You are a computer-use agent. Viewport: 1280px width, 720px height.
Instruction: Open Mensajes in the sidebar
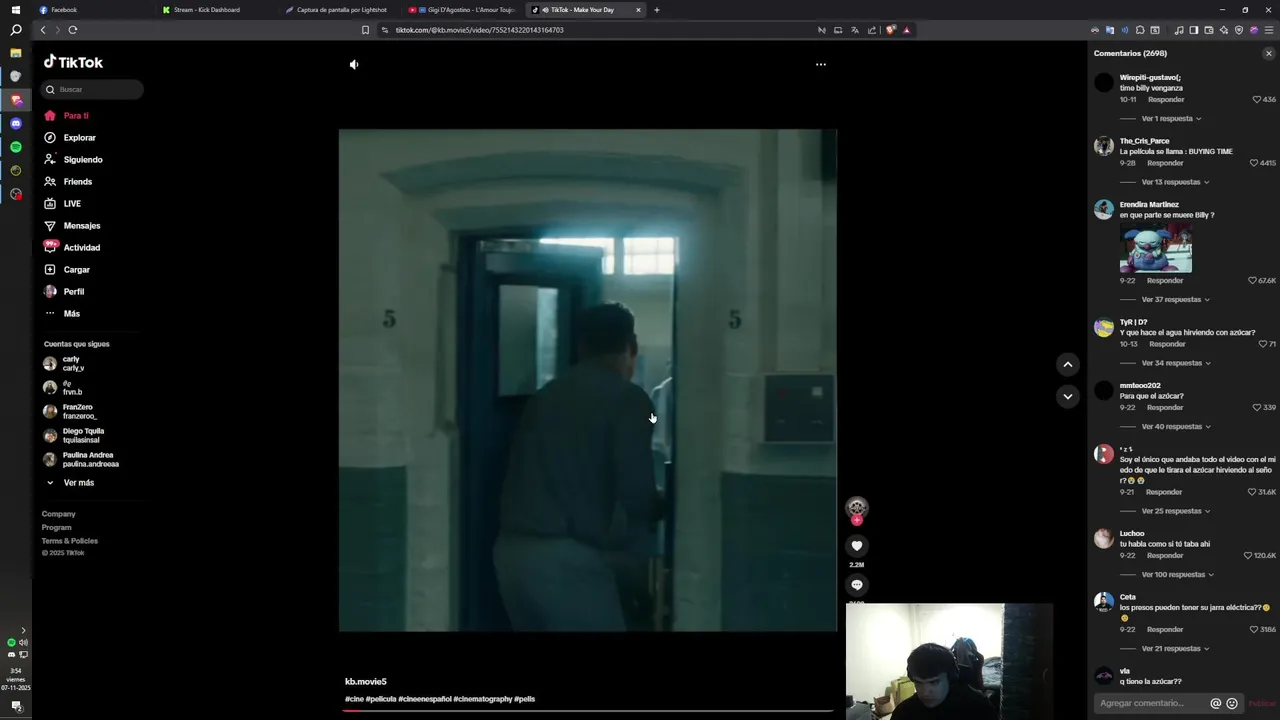(x=72, y=226)
